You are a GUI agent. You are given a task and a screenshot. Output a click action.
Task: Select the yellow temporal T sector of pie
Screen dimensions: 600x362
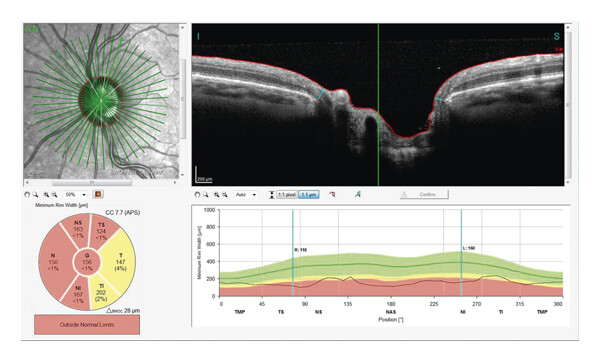120,262
